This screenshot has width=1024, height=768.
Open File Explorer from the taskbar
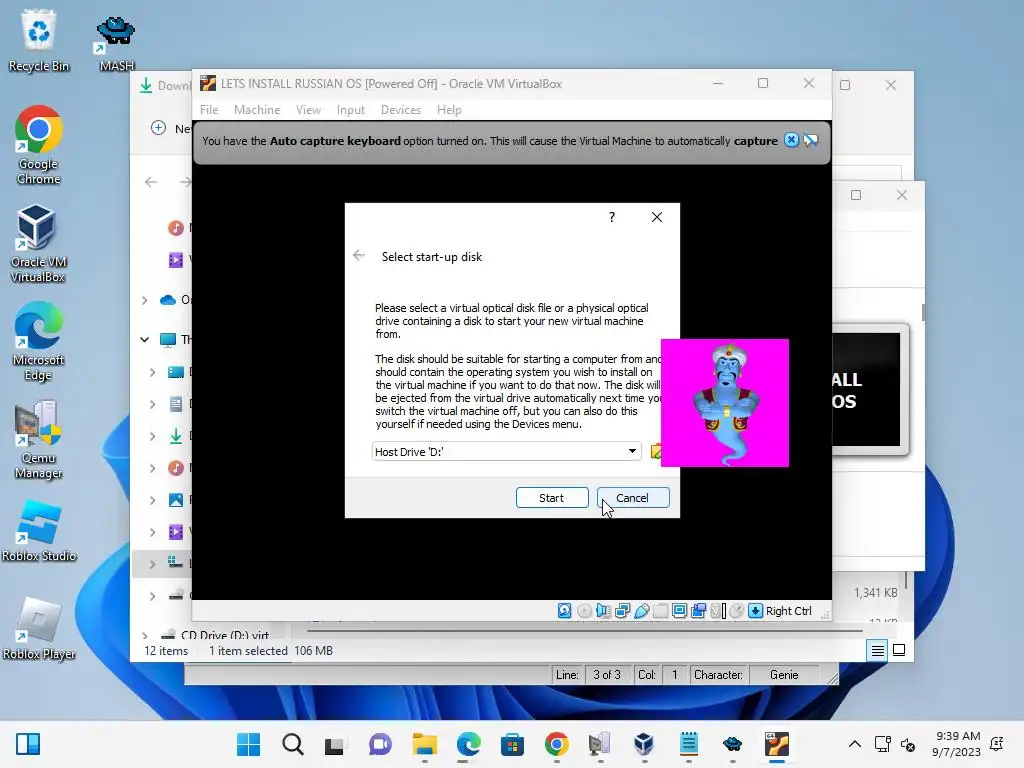click(424, 744)
